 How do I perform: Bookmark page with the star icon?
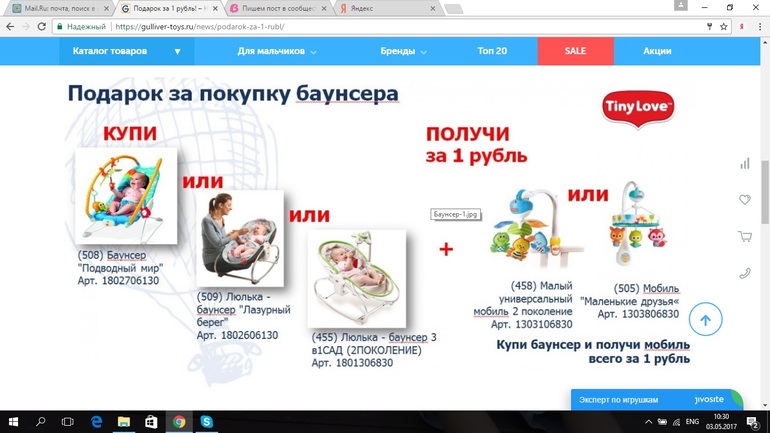(724, 27)
